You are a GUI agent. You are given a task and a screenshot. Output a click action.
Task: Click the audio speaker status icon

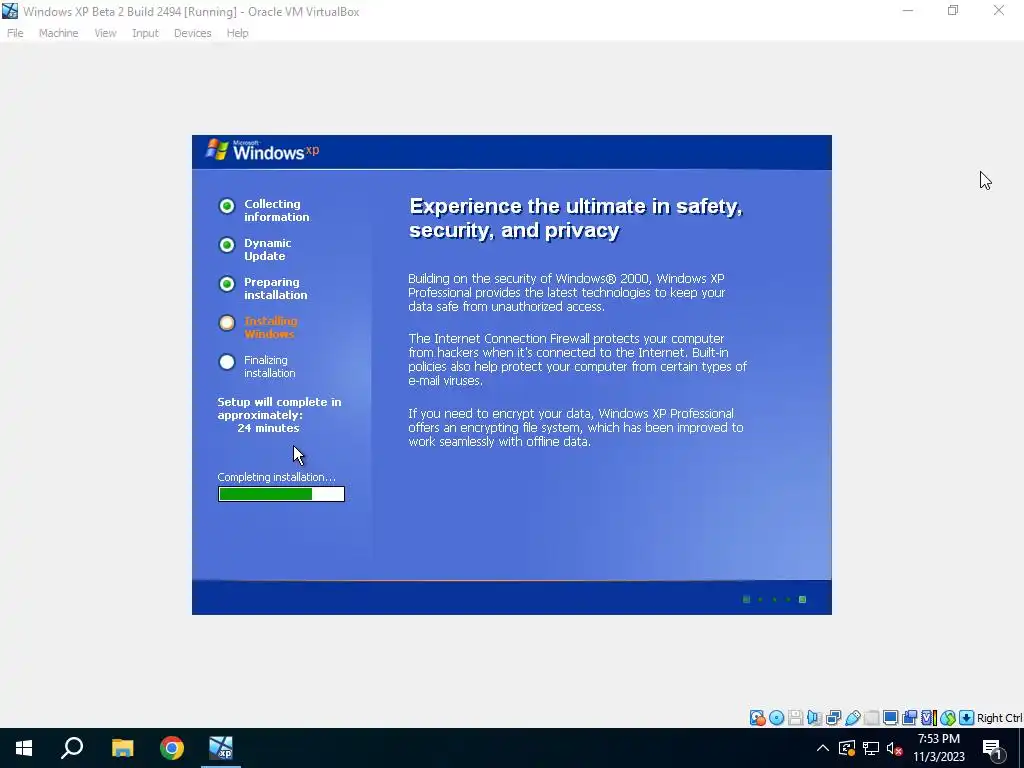tap(814, 718)
